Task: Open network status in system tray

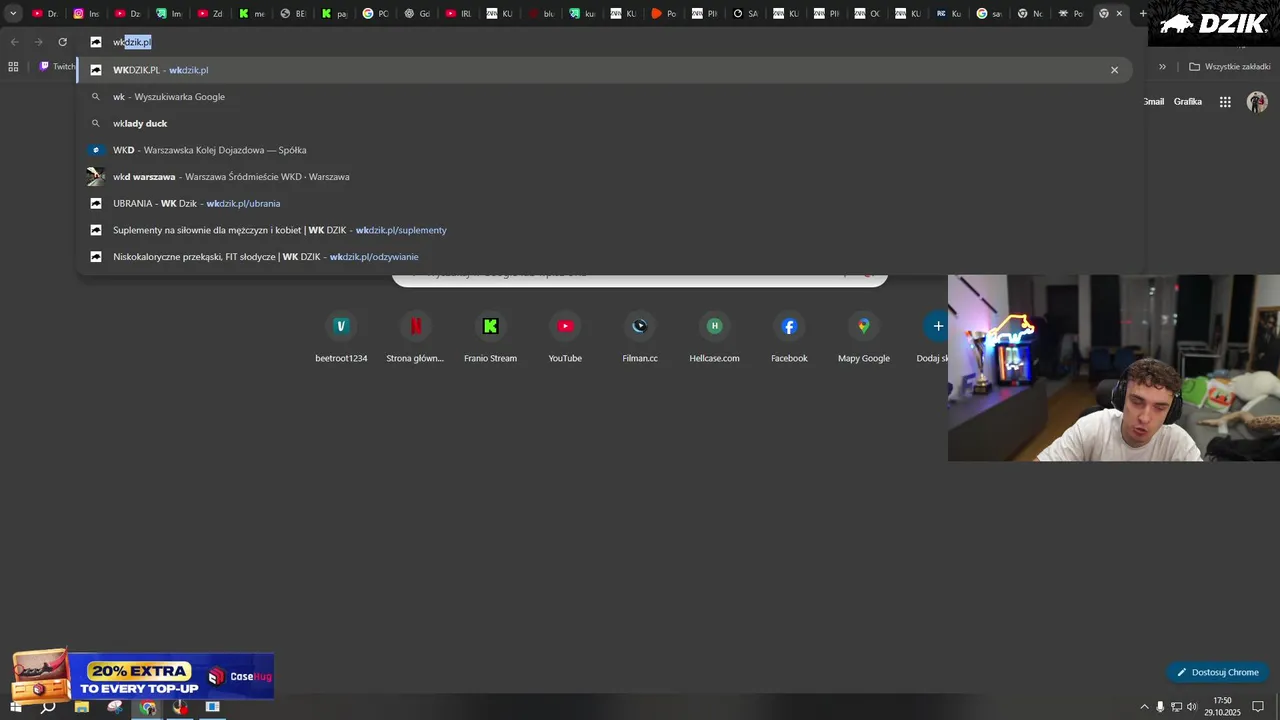Action: click(1176, 707)
